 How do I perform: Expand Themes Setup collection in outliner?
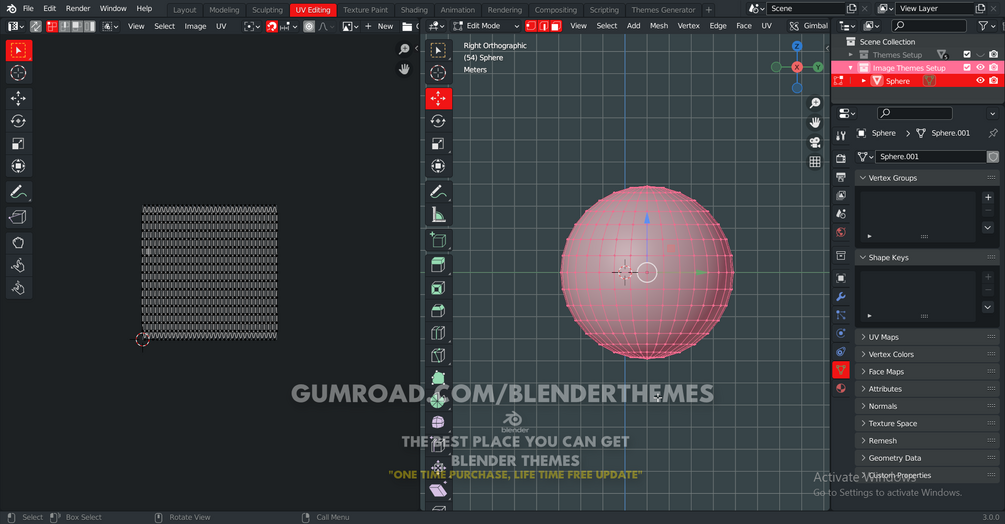pos(851,55)
